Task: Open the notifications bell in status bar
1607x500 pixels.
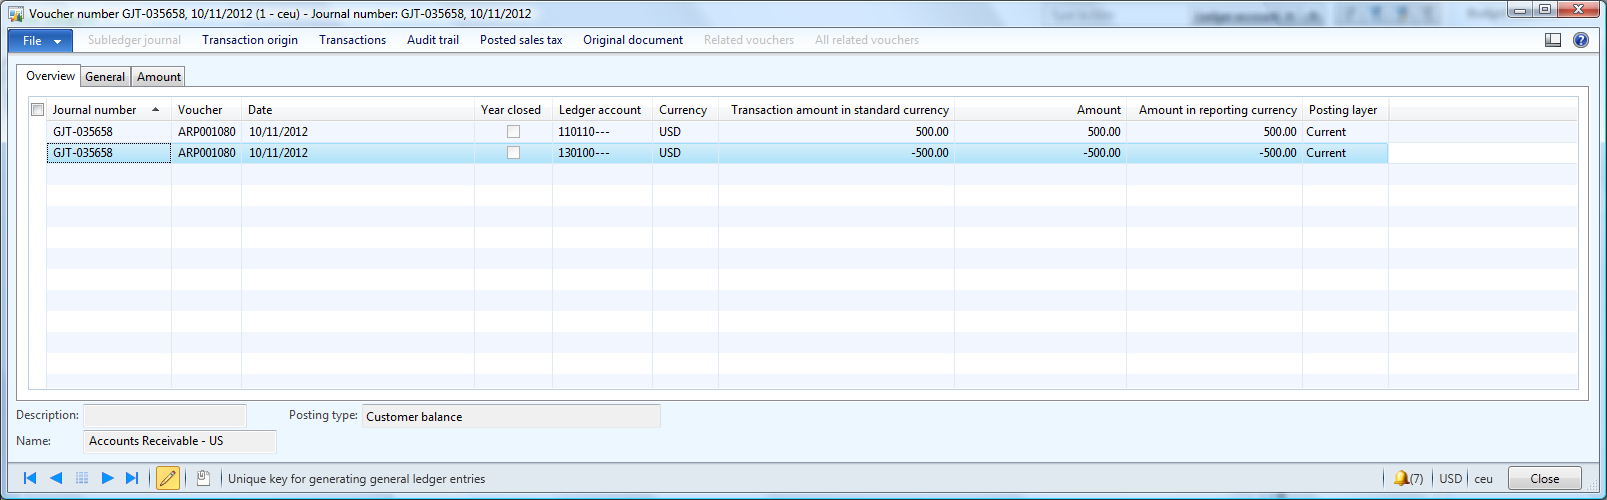Action: pyautogui.click(x=1402, y=478)
